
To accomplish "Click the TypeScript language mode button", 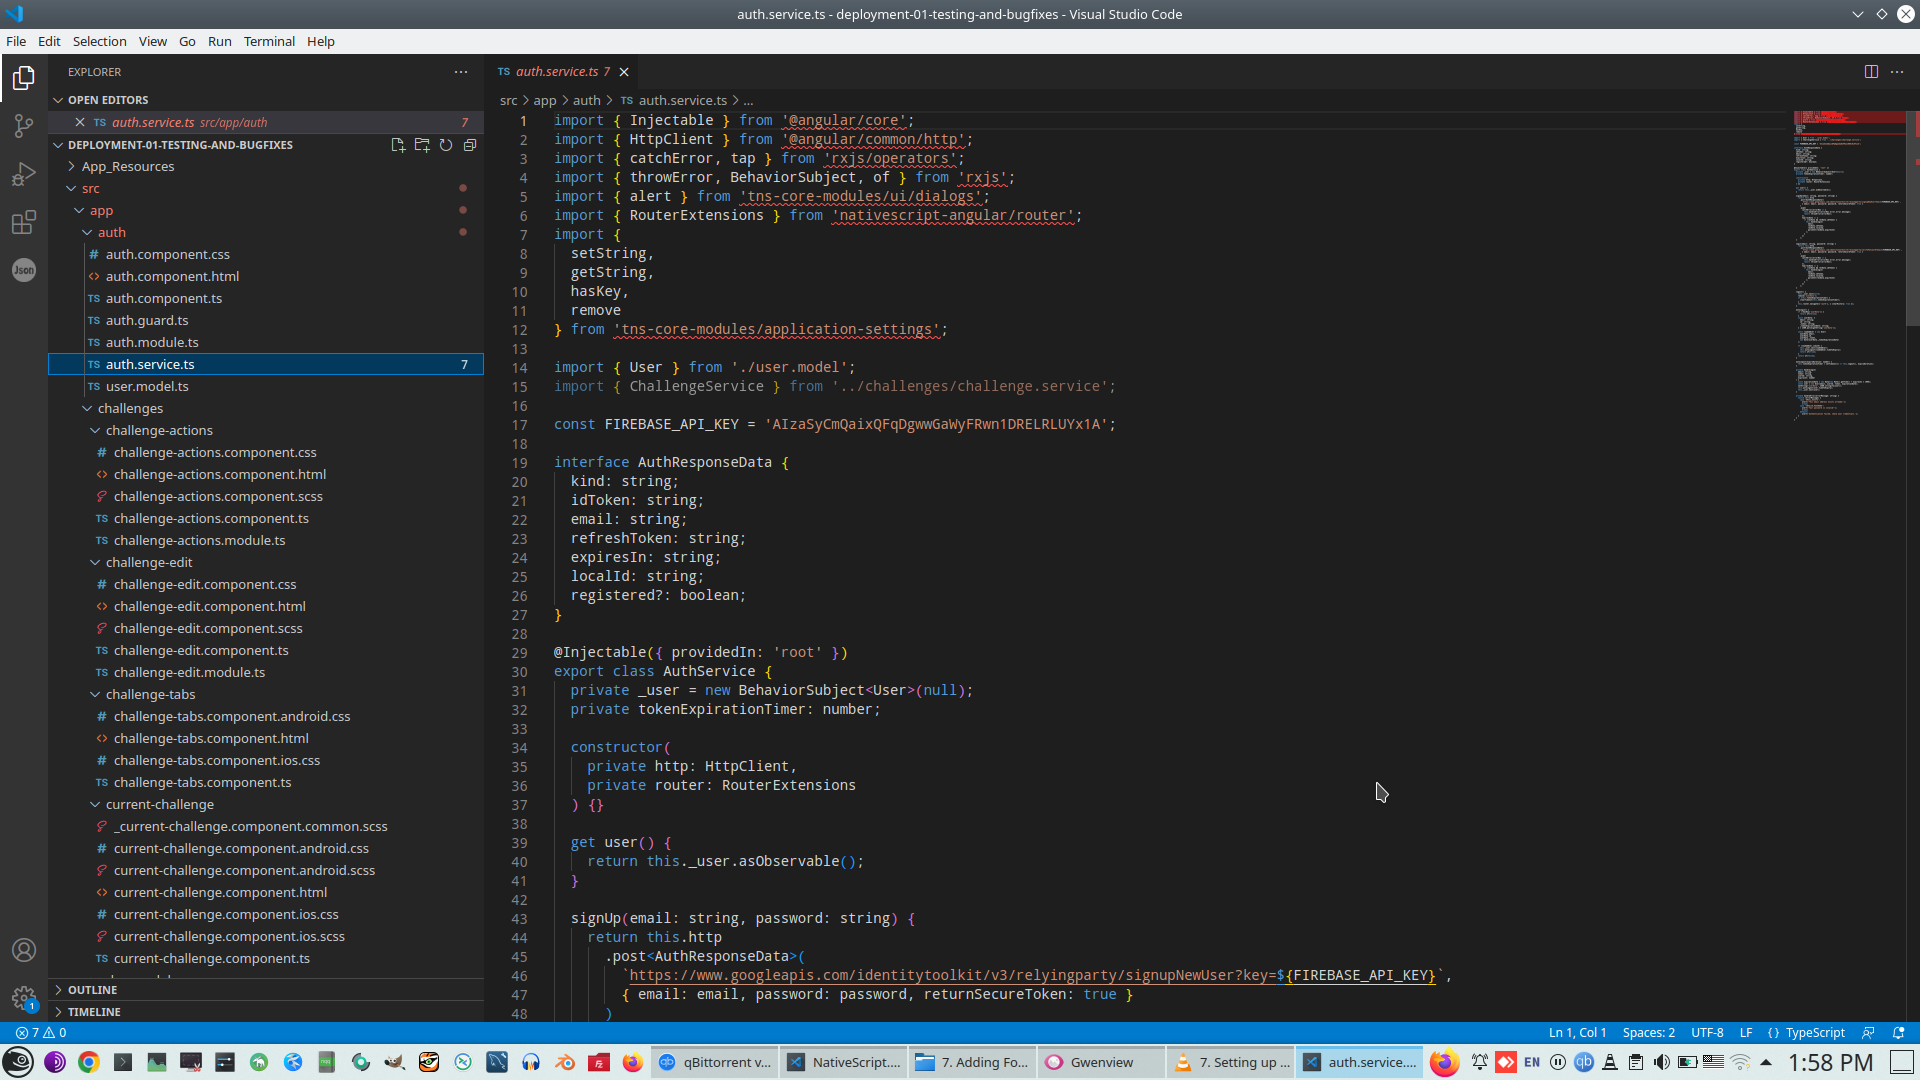I will click(1814, 1032).
